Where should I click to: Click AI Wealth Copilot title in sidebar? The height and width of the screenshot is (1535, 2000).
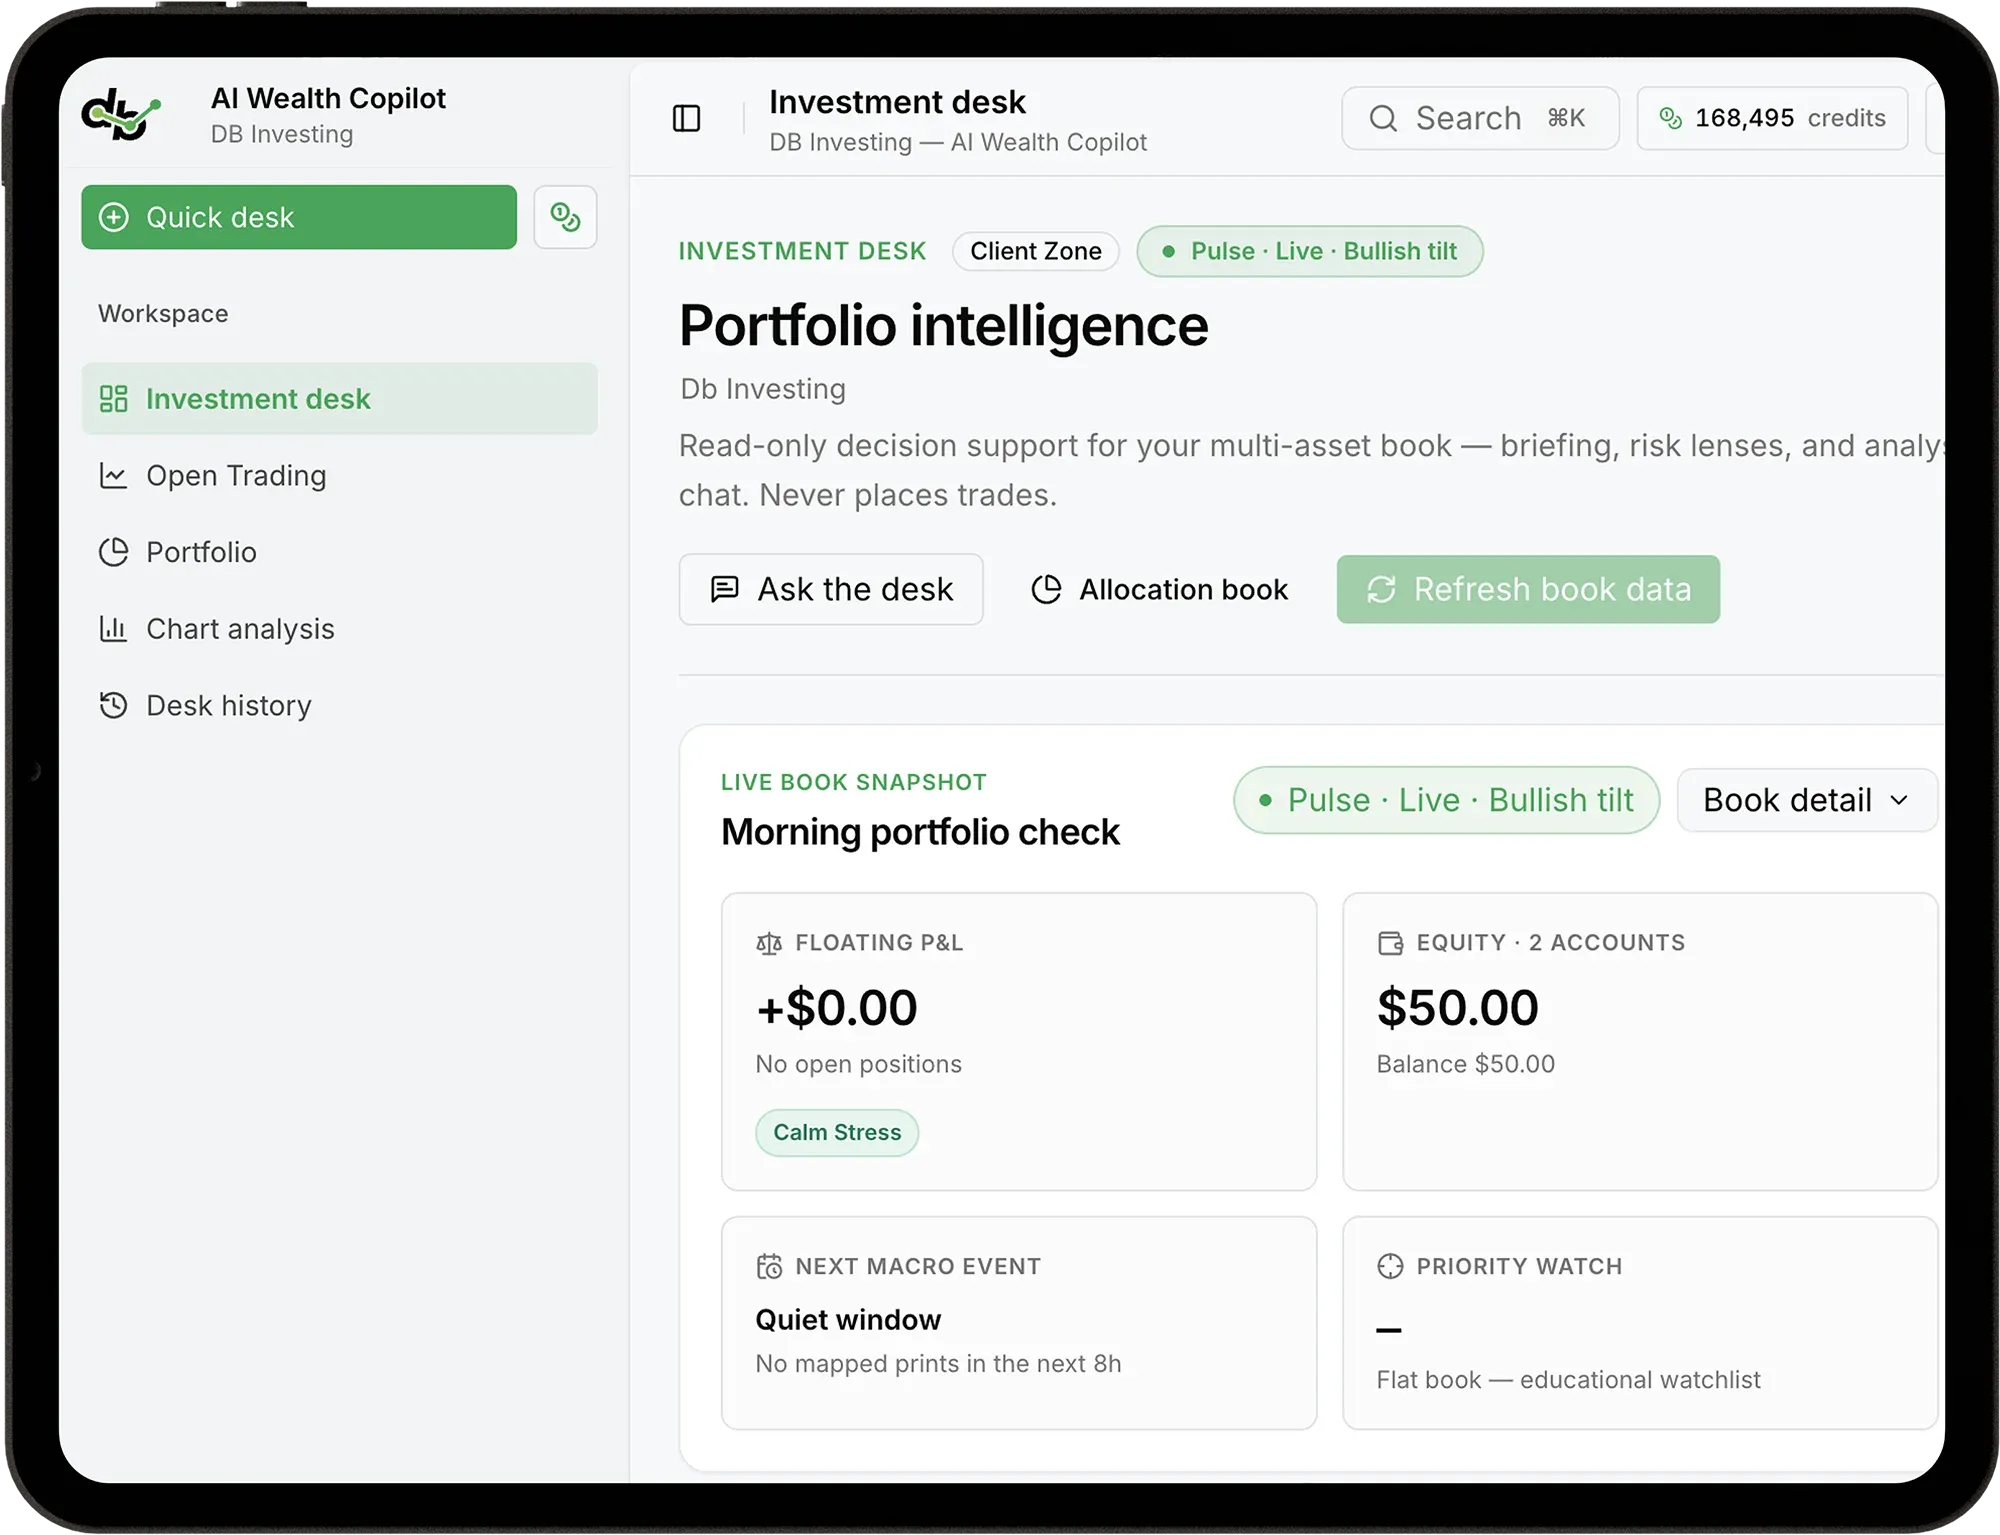pyautogui.click(x=328, y=98)
